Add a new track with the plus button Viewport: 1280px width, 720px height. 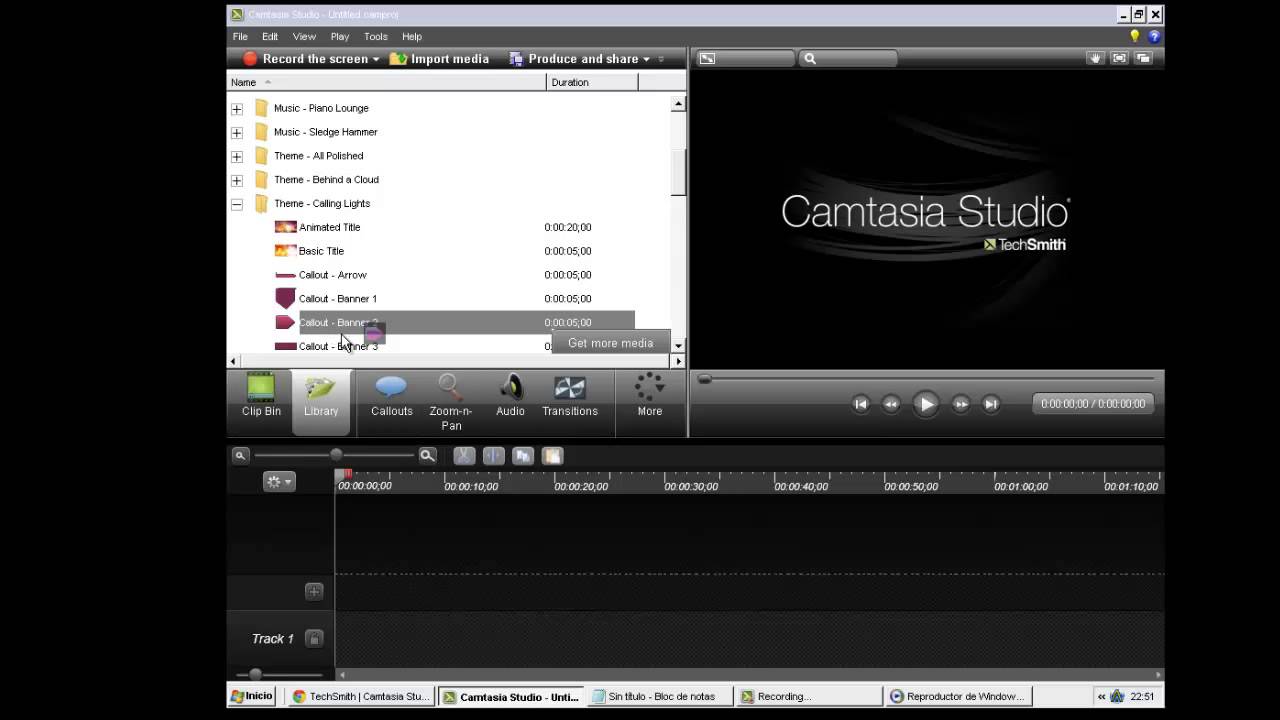click(x=314, y=591)
